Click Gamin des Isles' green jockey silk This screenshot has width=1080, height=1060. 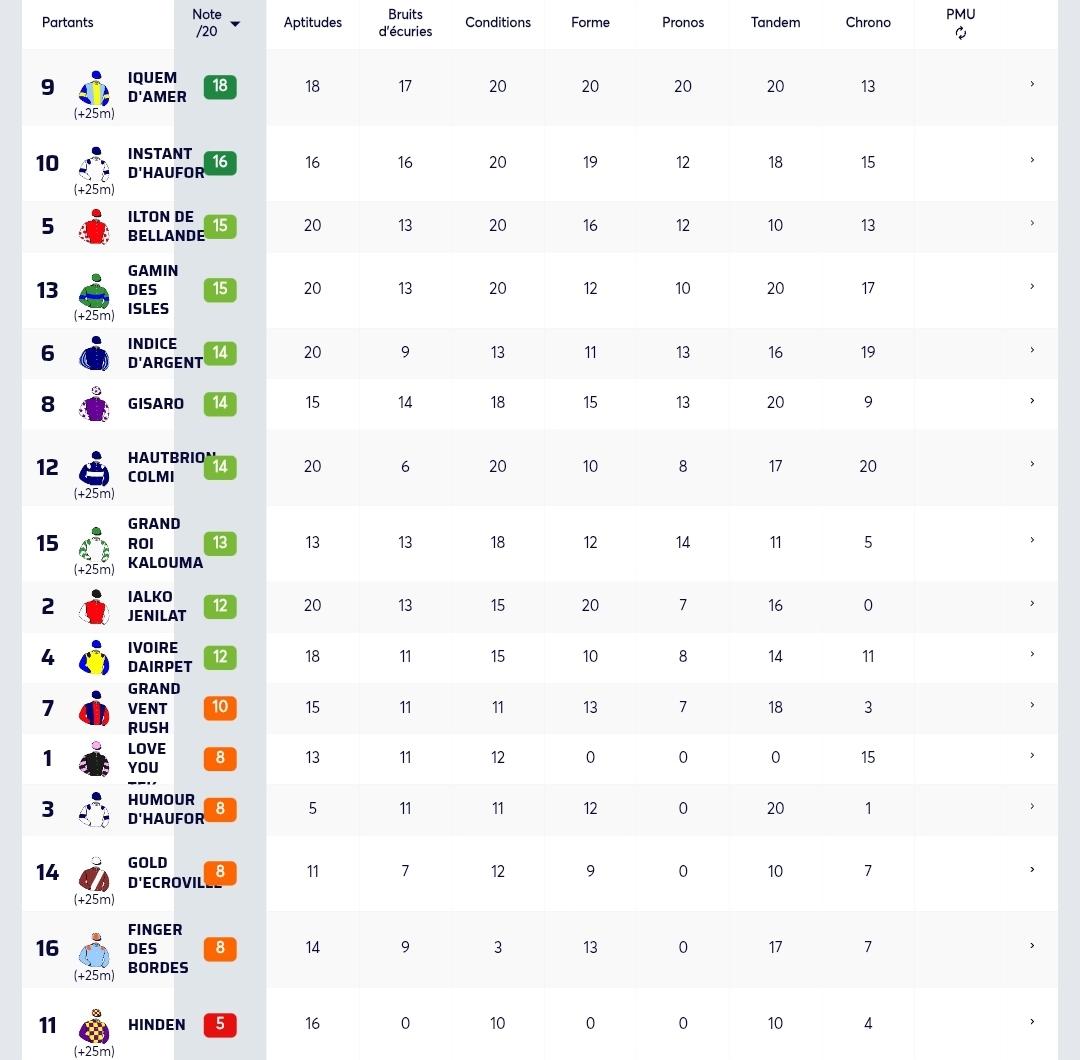(94, 290)
